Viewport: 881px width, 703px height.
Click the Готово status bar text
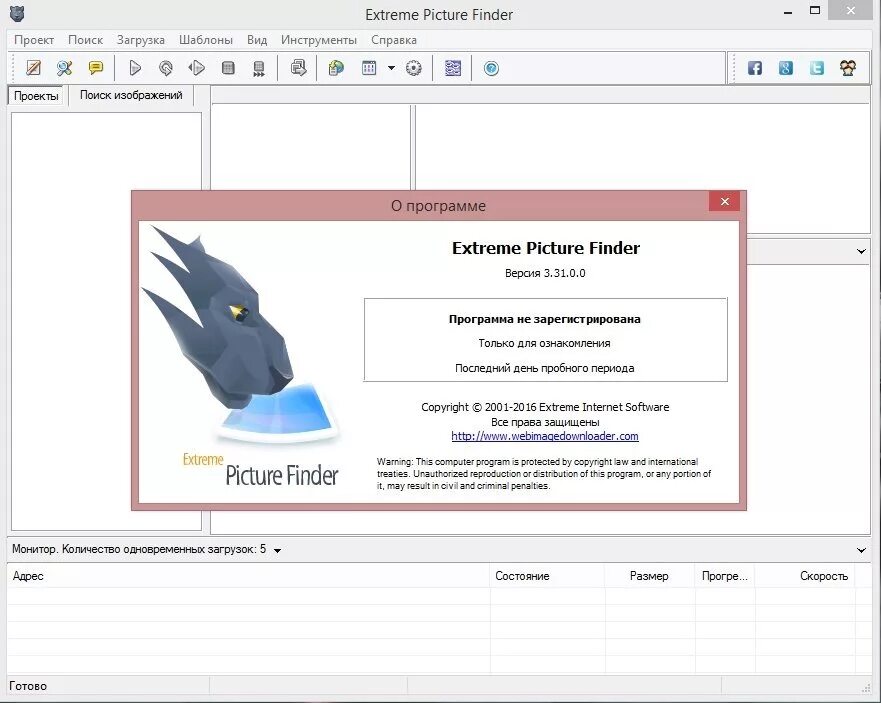click(x=28, y=686)
